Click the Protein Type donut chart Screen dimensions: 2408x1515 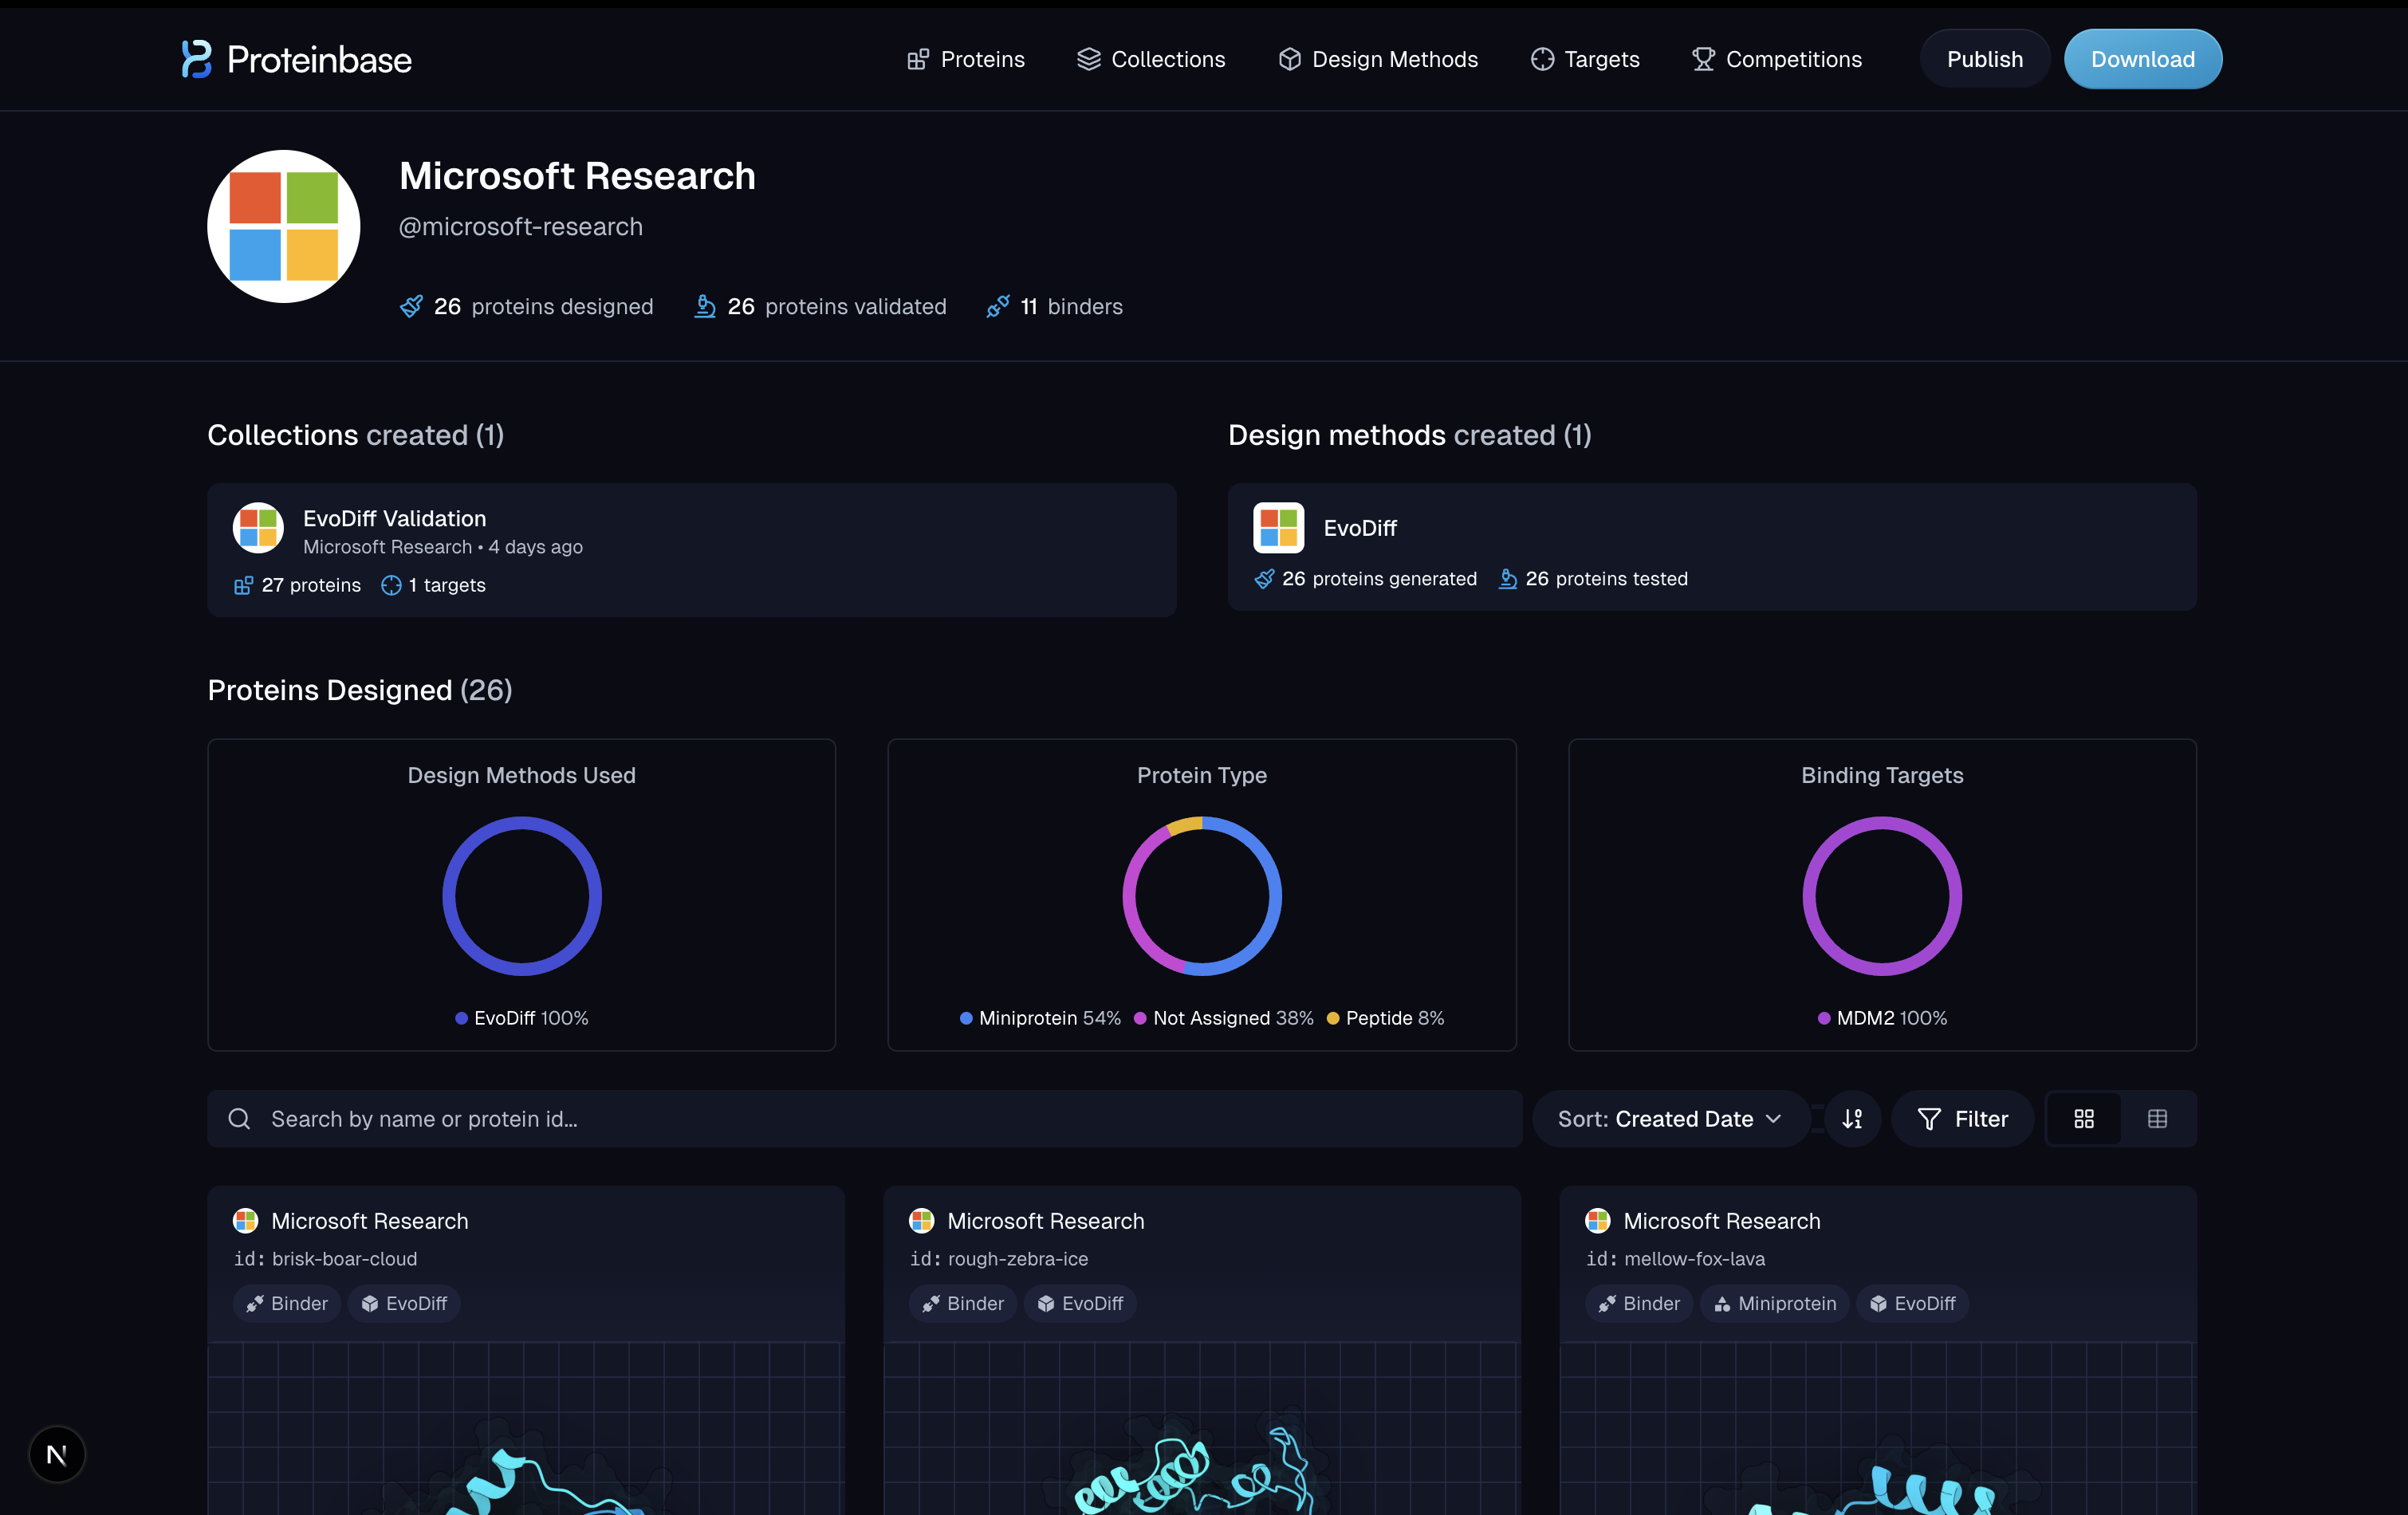point(1202,896)
